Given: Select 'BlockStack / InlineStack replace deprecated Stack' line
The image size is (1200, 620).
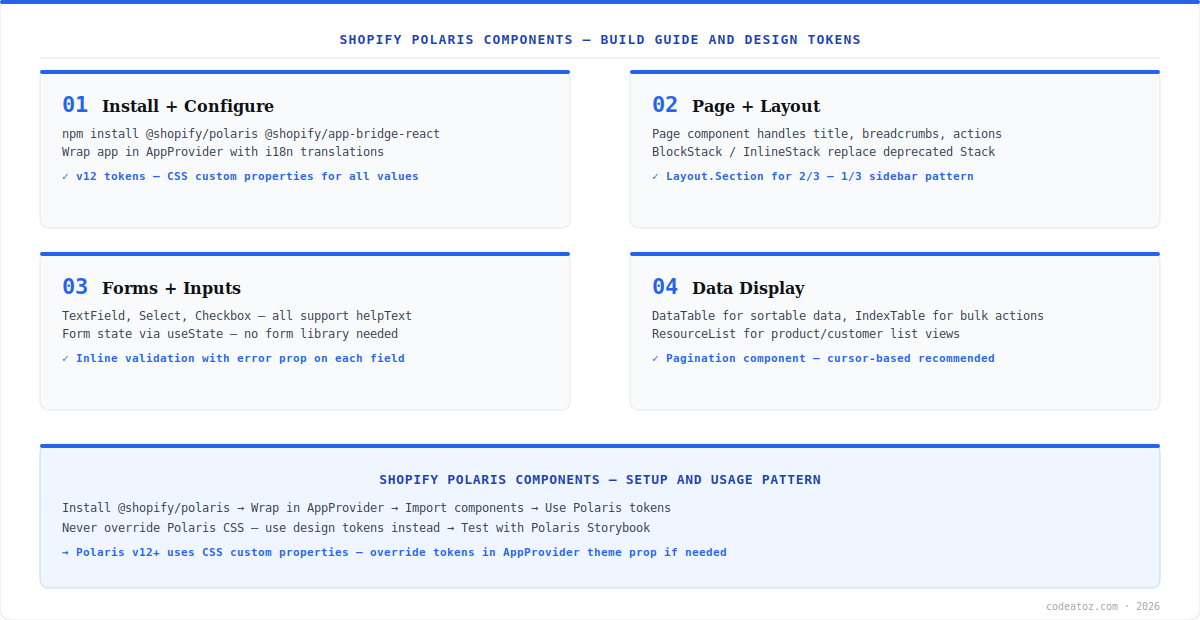Looking at the screenshot, I should (824, 152).
